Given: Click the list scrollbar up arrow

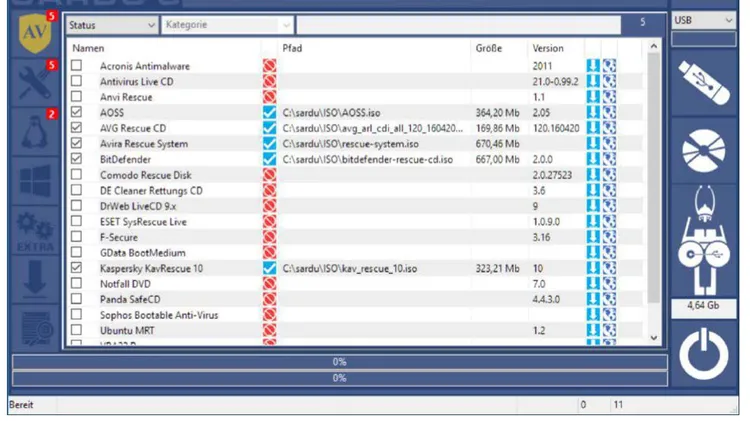Looking at the screenshot, I should pyautogui.click(x=654, y=46).
